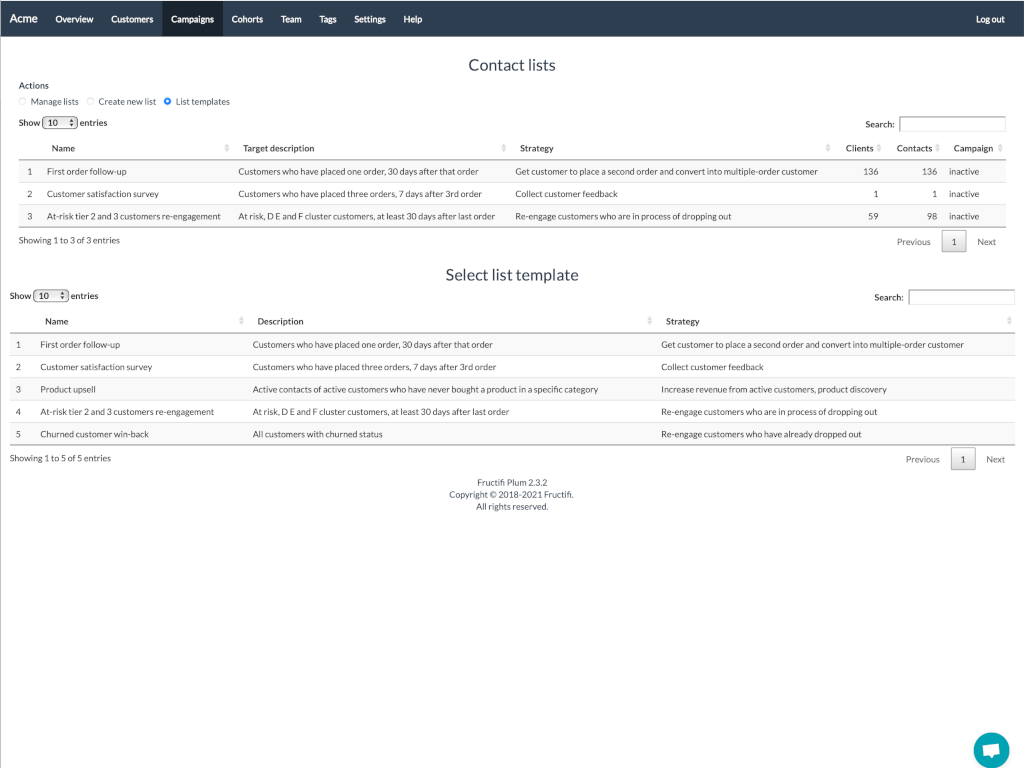Sort contact lists by Target description arrows
Viewport: 1024px width, 768px height.
pos(505,148)
